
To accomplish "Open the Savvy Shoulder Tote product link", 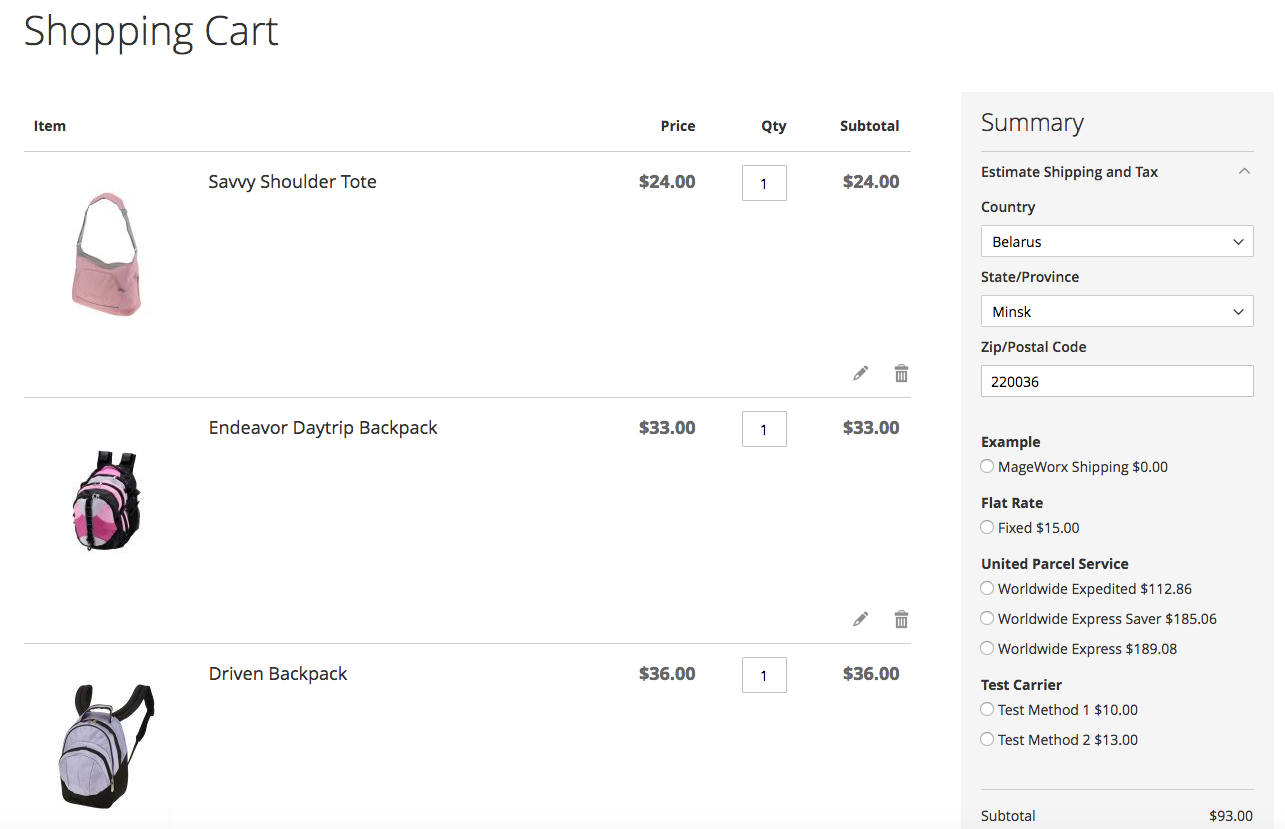I will pyautogui.click(x=292, y=182).
